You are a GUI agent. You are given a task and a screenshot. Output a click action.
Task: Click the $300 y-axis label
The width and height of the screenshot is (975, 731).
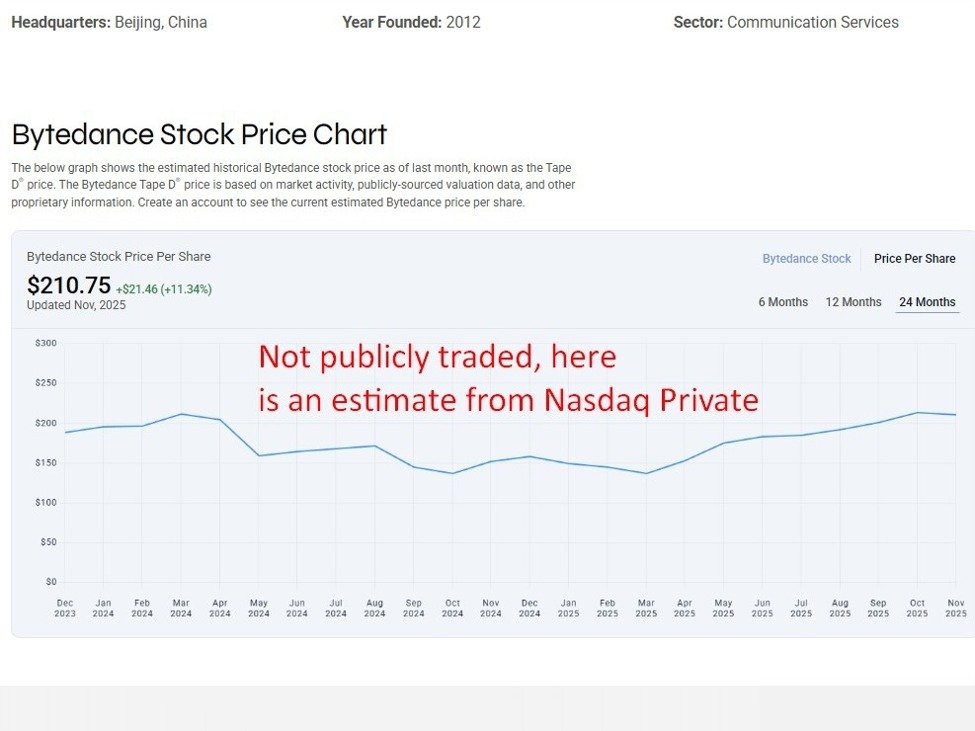[x=45, y=343]
